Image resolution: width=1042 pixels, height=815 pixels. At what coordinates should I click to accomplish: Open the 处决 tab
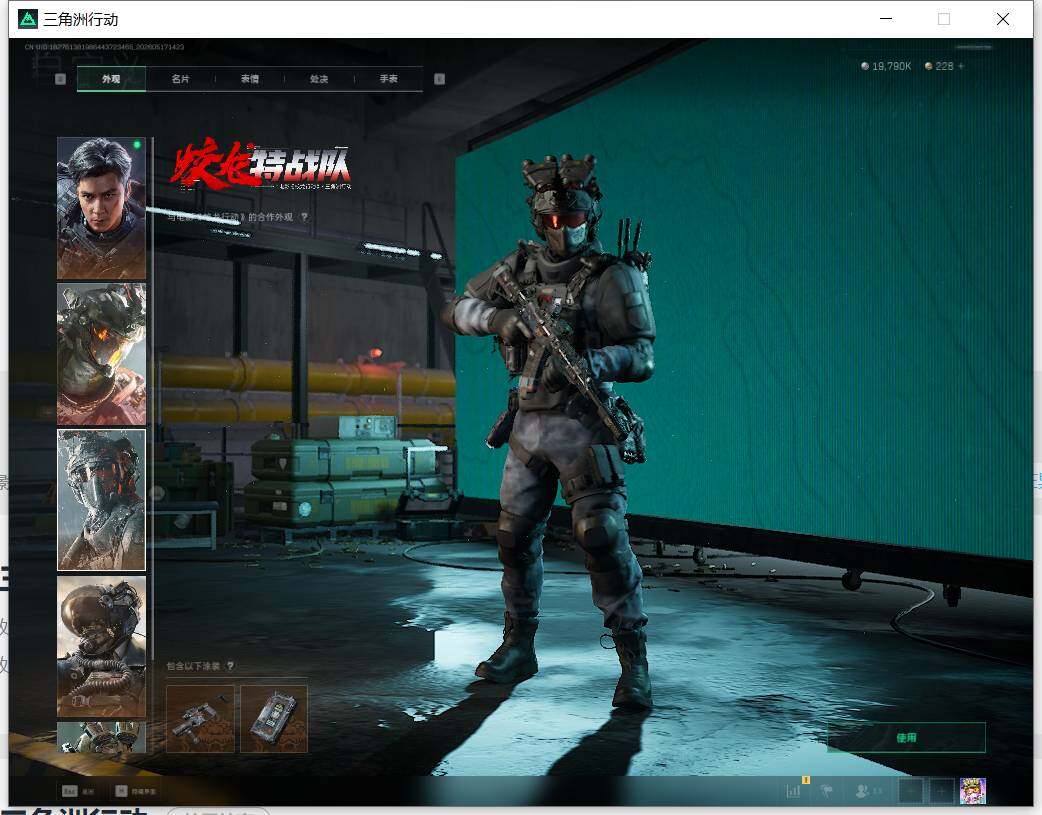pos(319,79)
